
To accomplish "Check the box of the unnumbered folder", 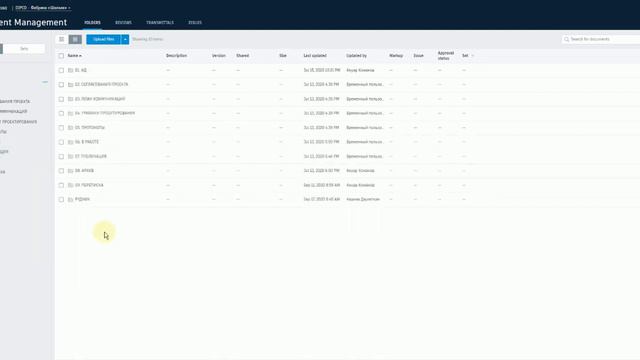I will (61, 200).
